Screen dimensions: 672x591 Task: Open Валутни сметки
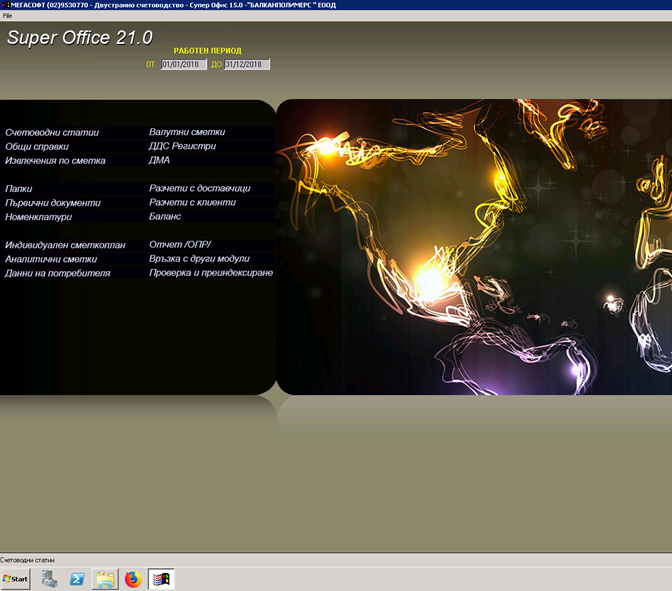[187, 132]
